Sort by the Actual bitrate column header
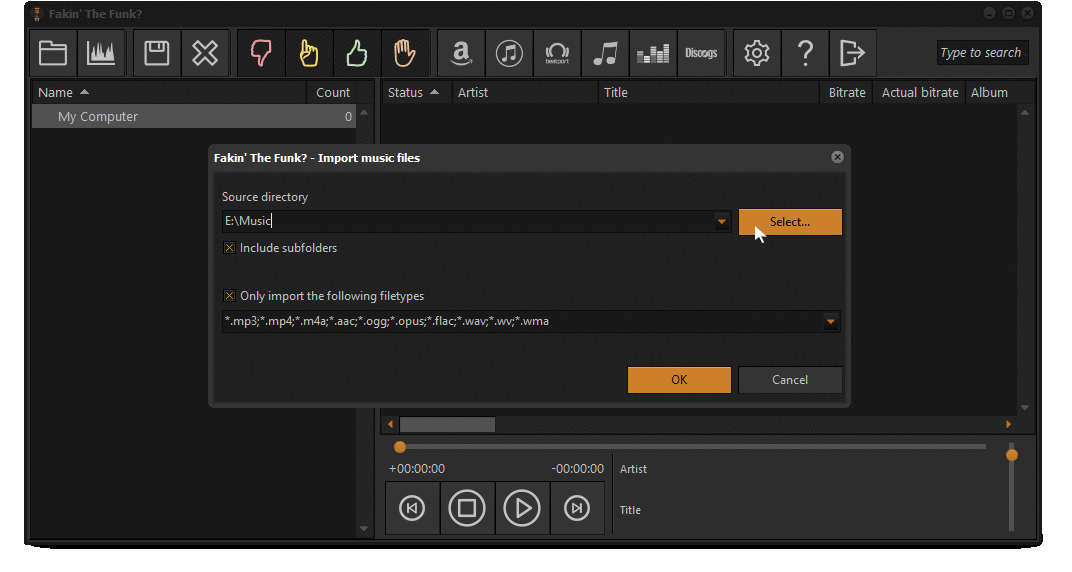 920,92
